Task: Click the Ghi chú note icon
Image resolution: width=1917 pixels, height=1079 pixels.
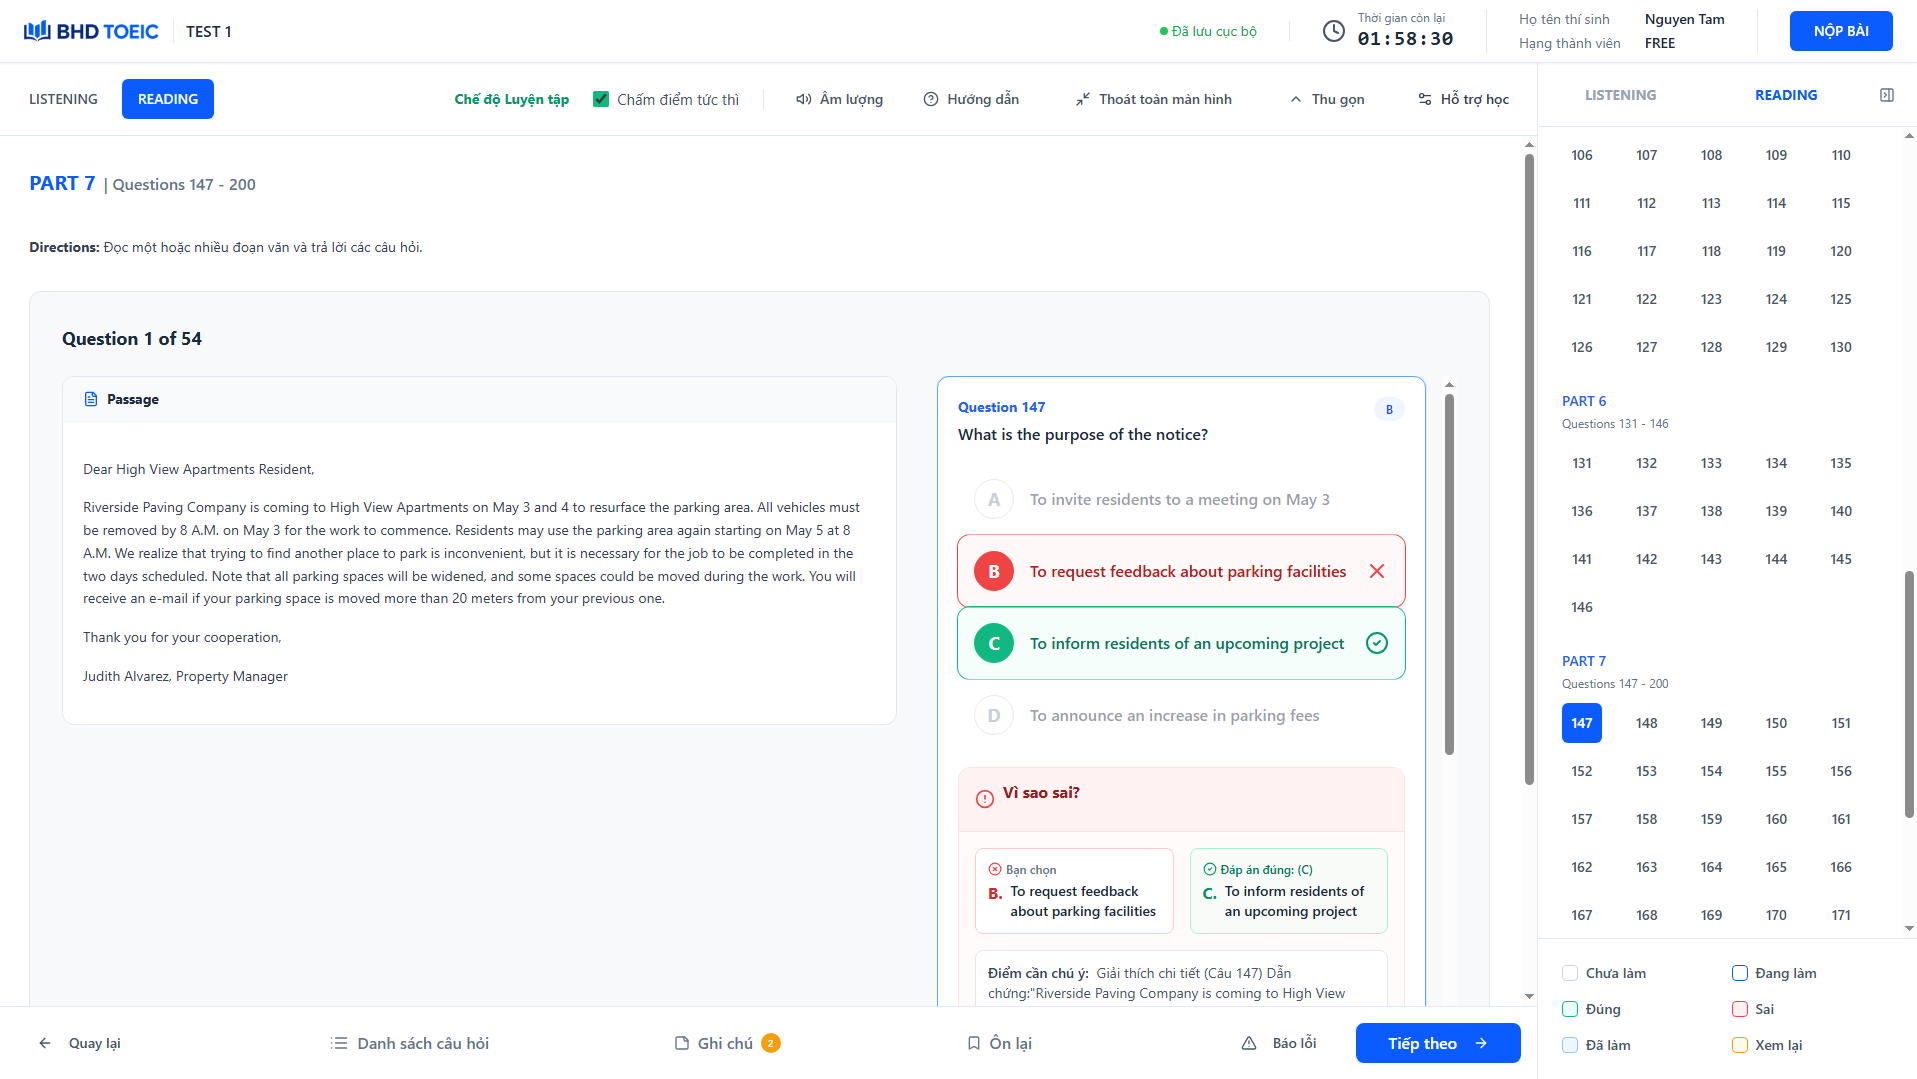Action: [682, 1043]
